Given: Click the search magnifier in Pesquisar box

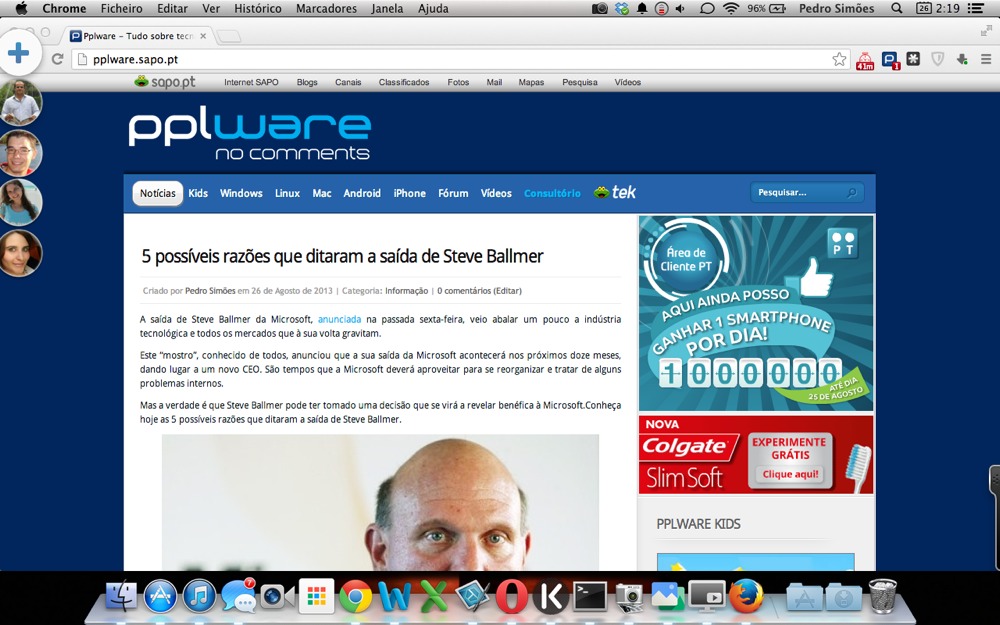Looking at the screenshot, I should coord(851,193).
